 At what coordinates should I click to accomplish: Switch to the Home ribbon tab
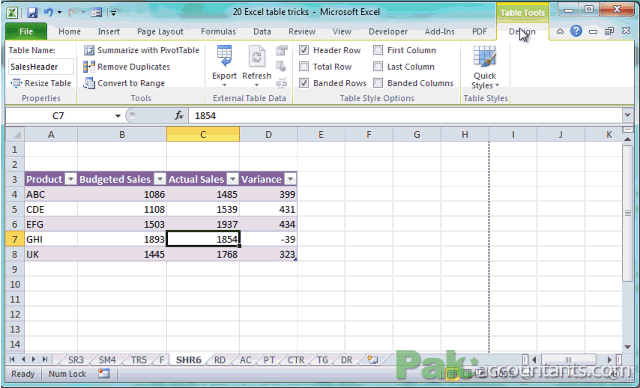click(69, 31)
